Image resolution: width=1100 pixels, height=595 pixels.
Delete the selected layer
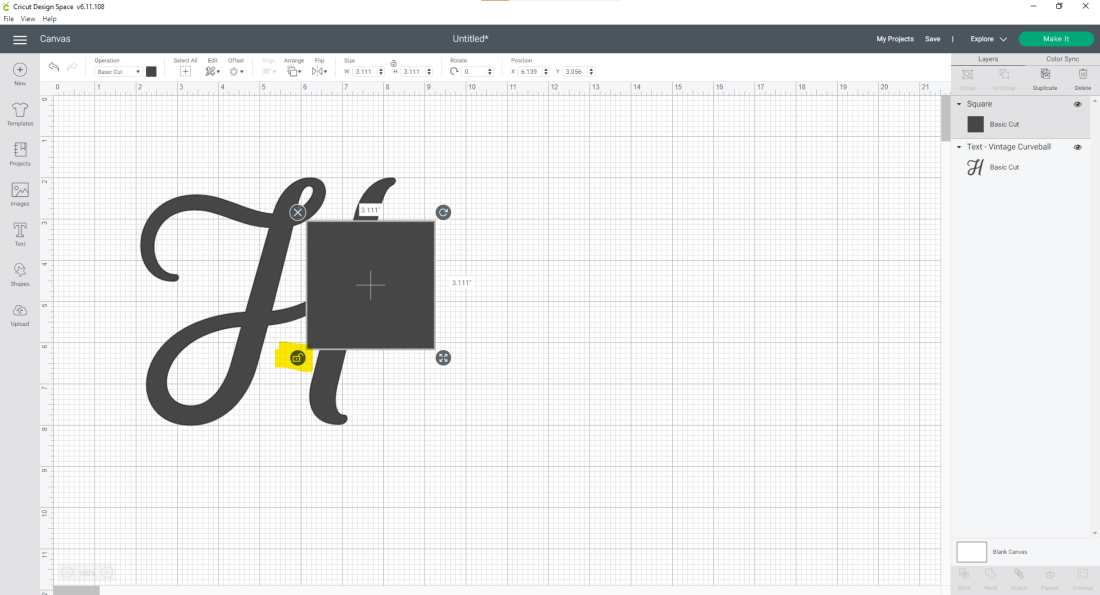(x=1082, y=78)
